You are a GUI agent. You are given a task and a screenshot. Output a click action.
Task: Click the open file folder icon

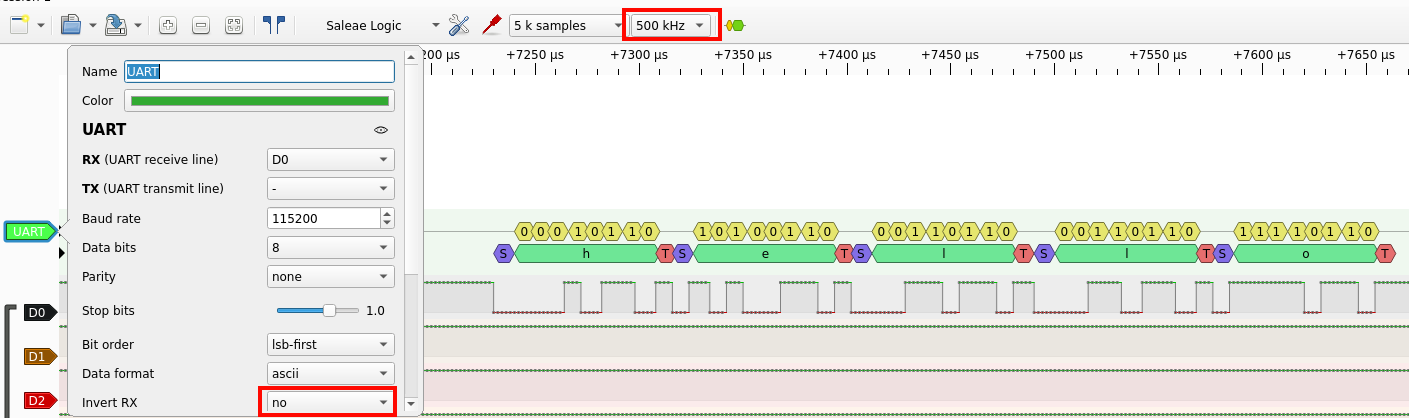click(x=70, y=25)
